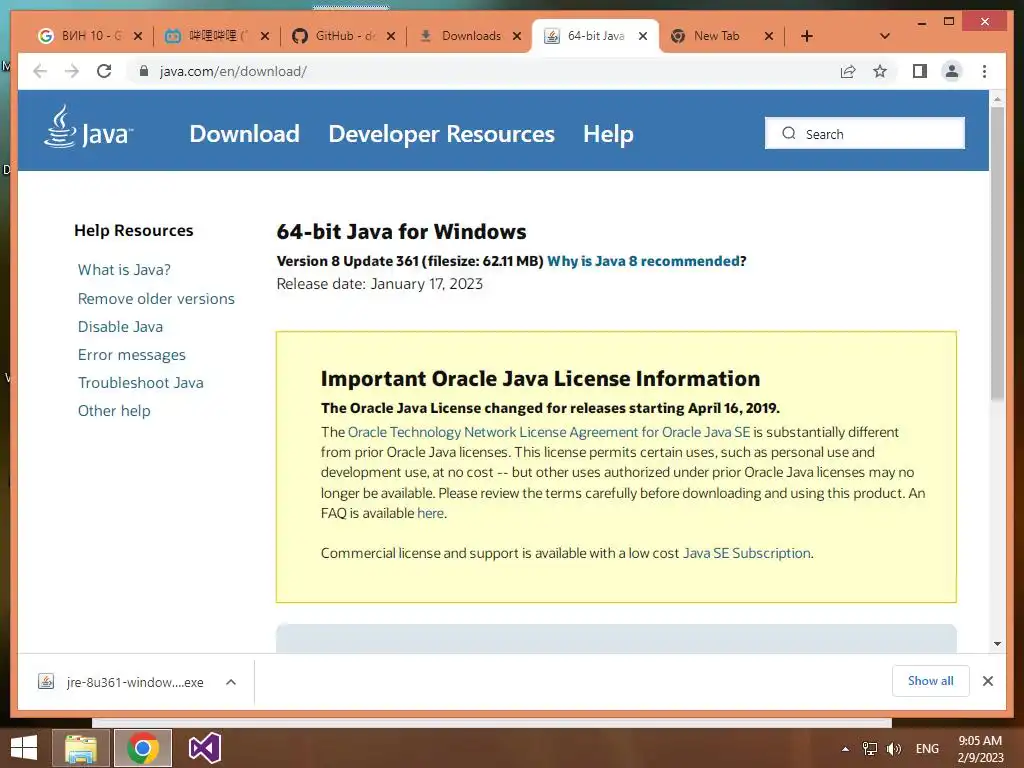The height and width of the screenshot is (768, 1024).
Task: Close the ВИН 10 Google tab
Action: pos(138,36)
